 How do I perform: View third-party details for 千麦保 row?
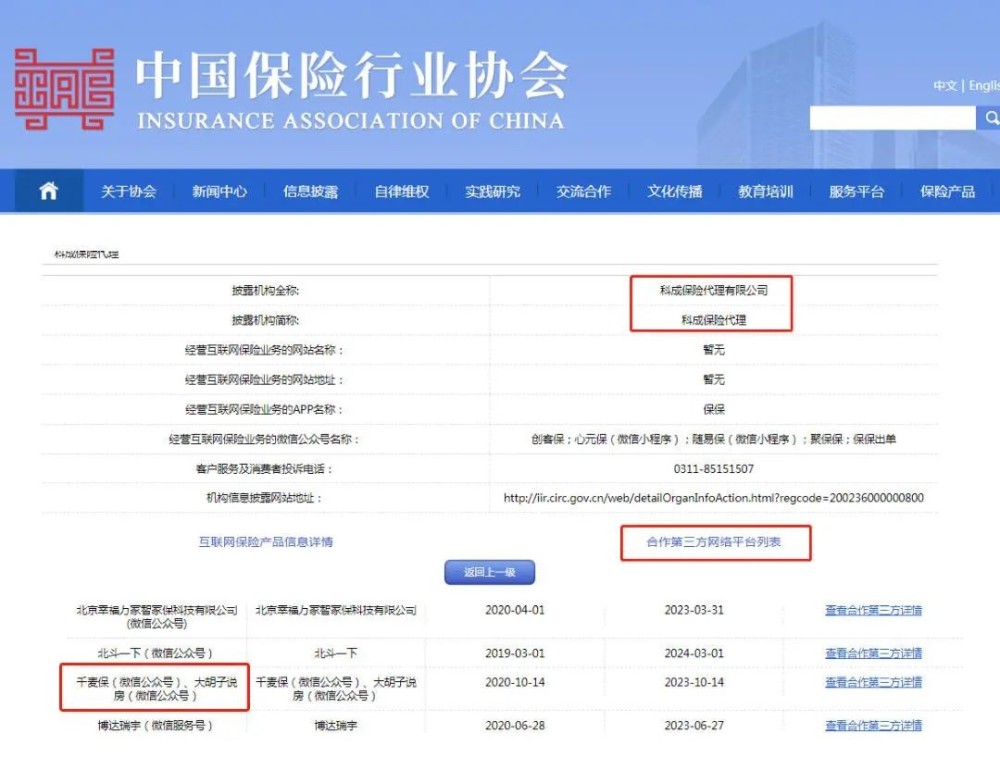tap(873, 682)
